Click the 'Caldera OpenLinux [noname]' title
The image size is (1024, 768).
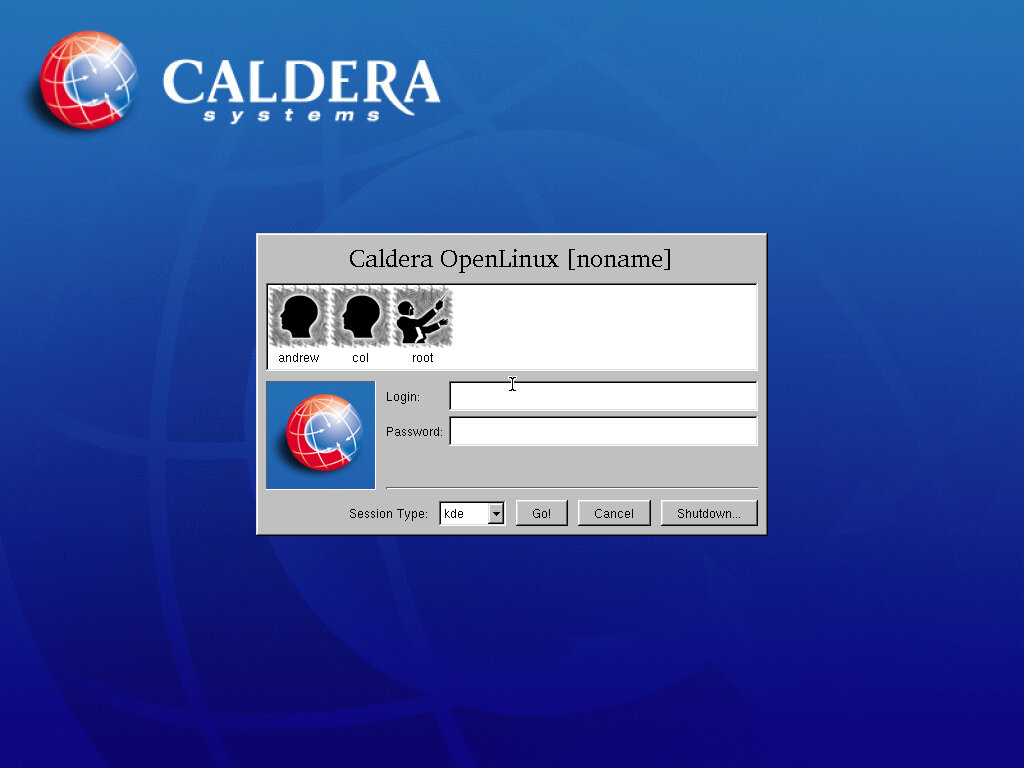(x=510, y=259)
